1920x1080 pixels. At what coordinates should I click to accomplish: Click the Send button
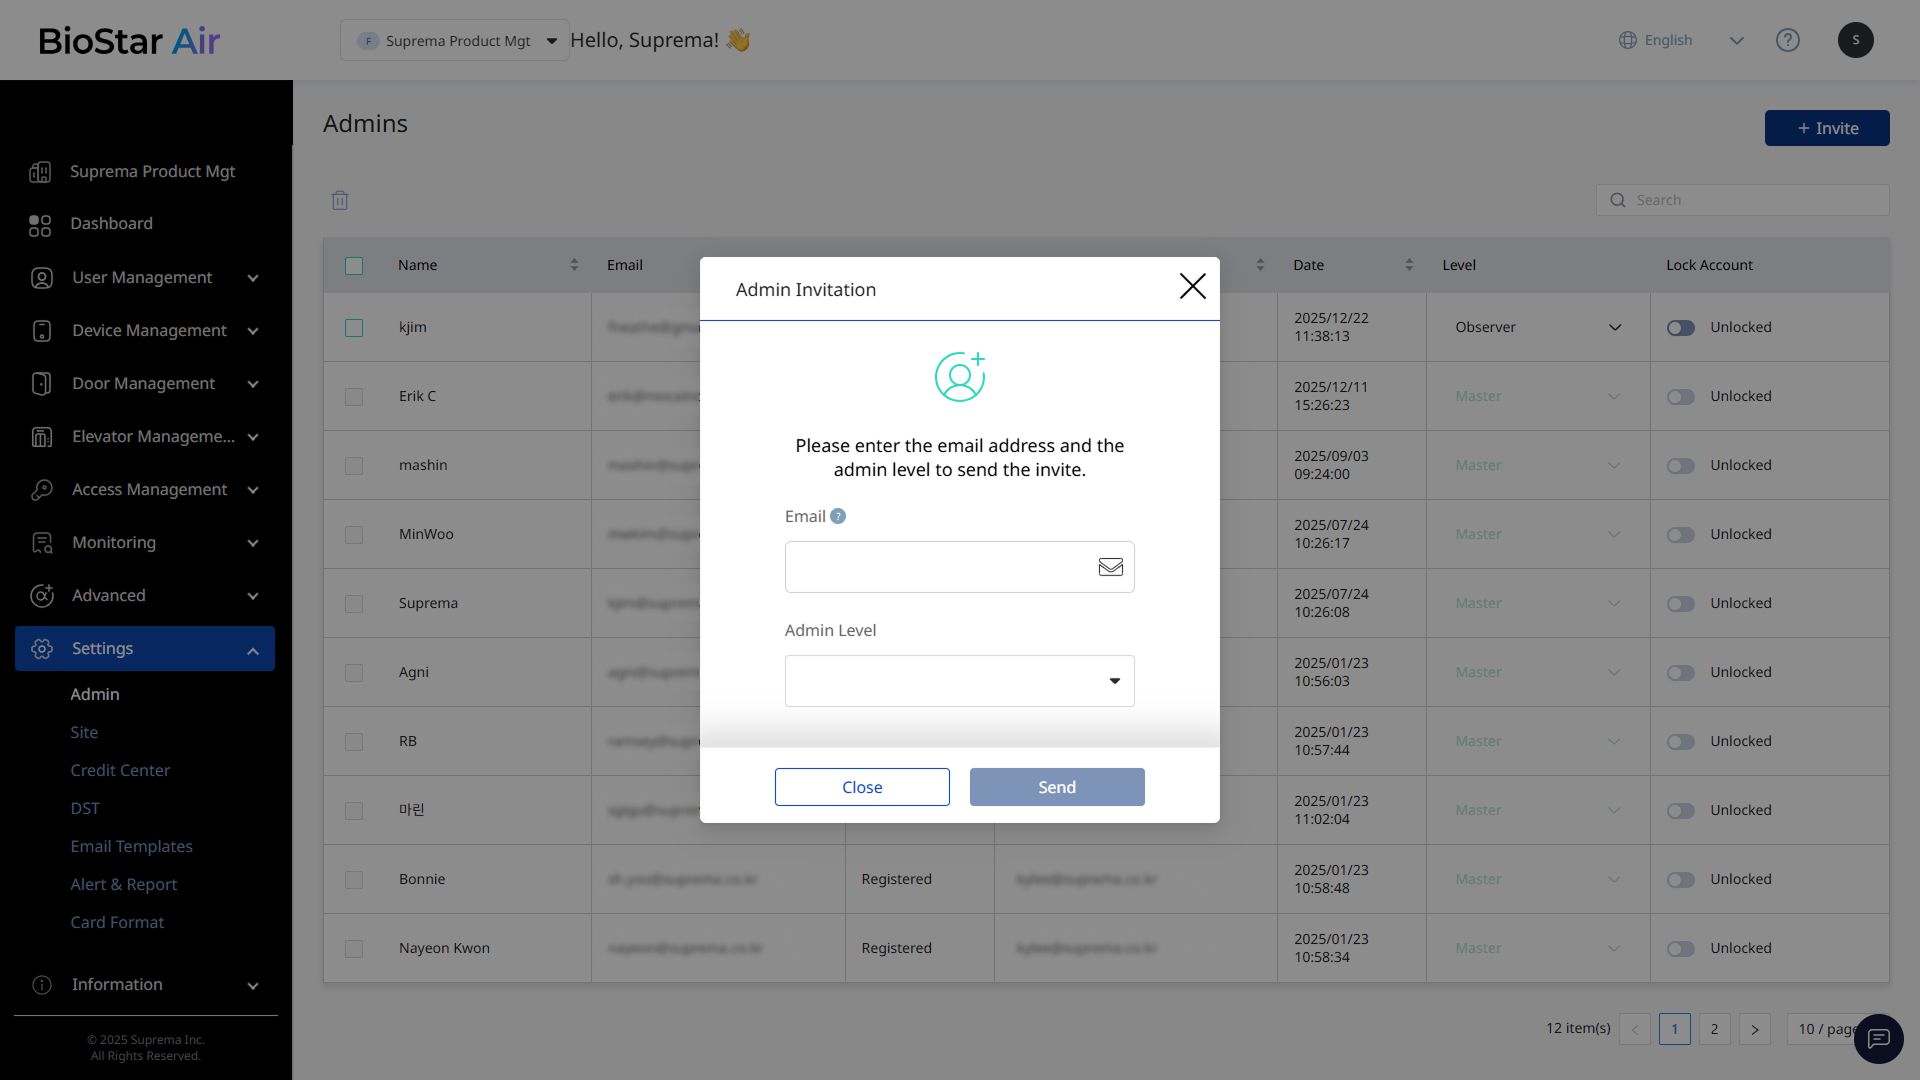point(1056,787)
